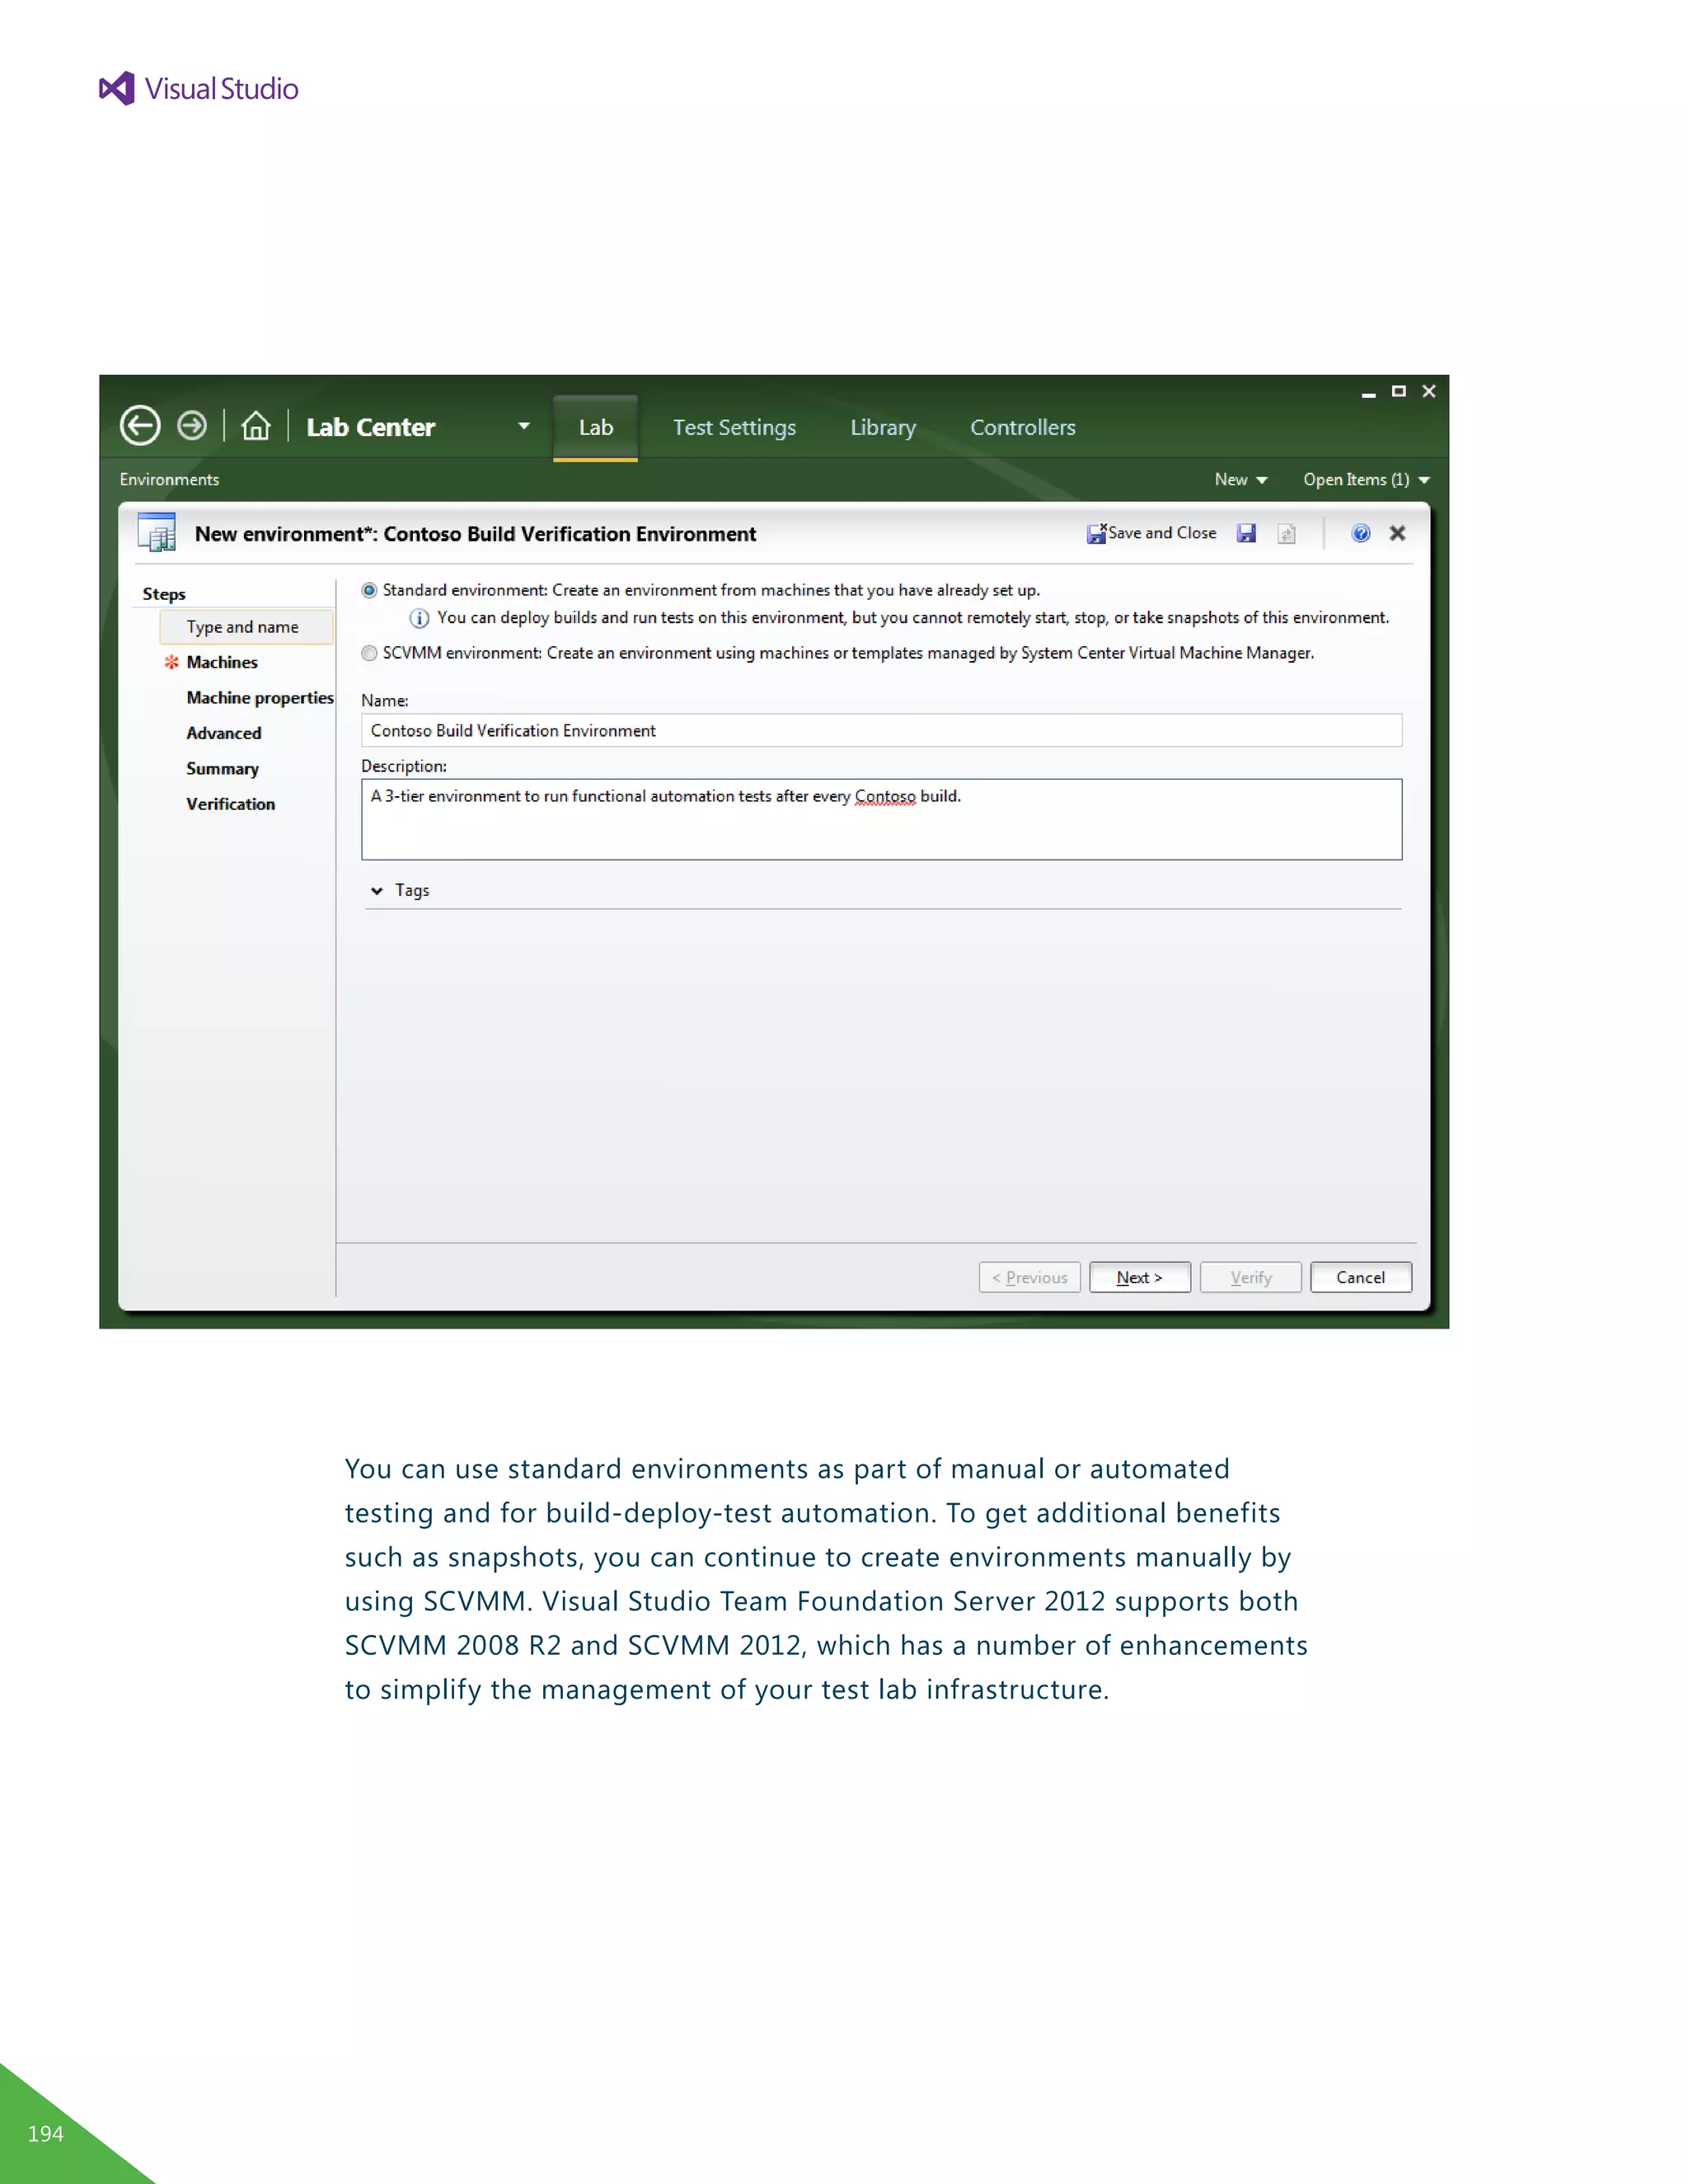The height and width of the screenshot is (2184, 1688).
Task: Click the misspelled Contoso word in the description
Action: [x=885, y=796]
